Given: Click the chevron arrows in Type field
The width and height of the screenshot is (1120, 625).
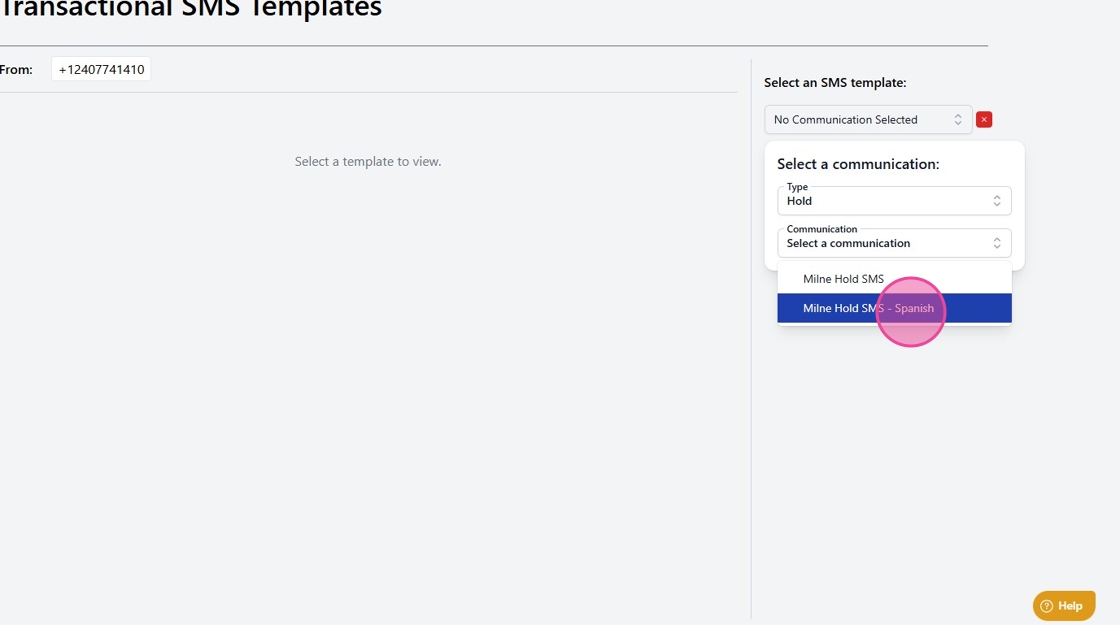Looking at the screenshot, I should pyautogui.click(x=997, y=201).
